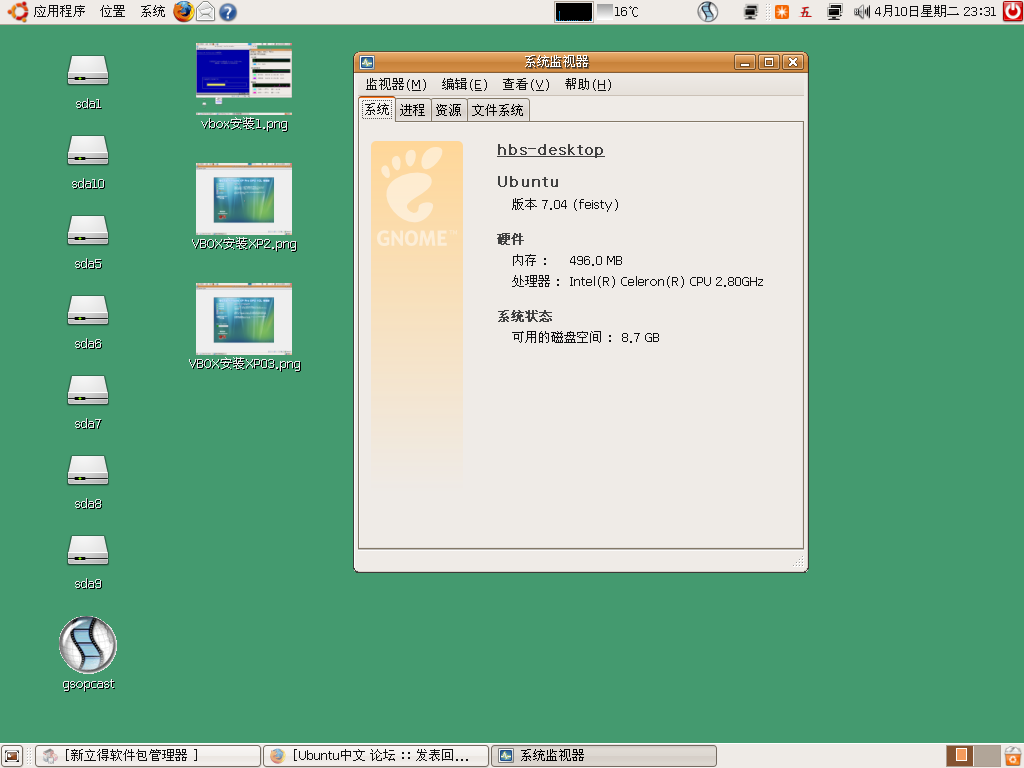Image resolution: width=1024 pixels, height=768 pixels.
Task: Open the volume control speaker icon
Action: (861, 12)
